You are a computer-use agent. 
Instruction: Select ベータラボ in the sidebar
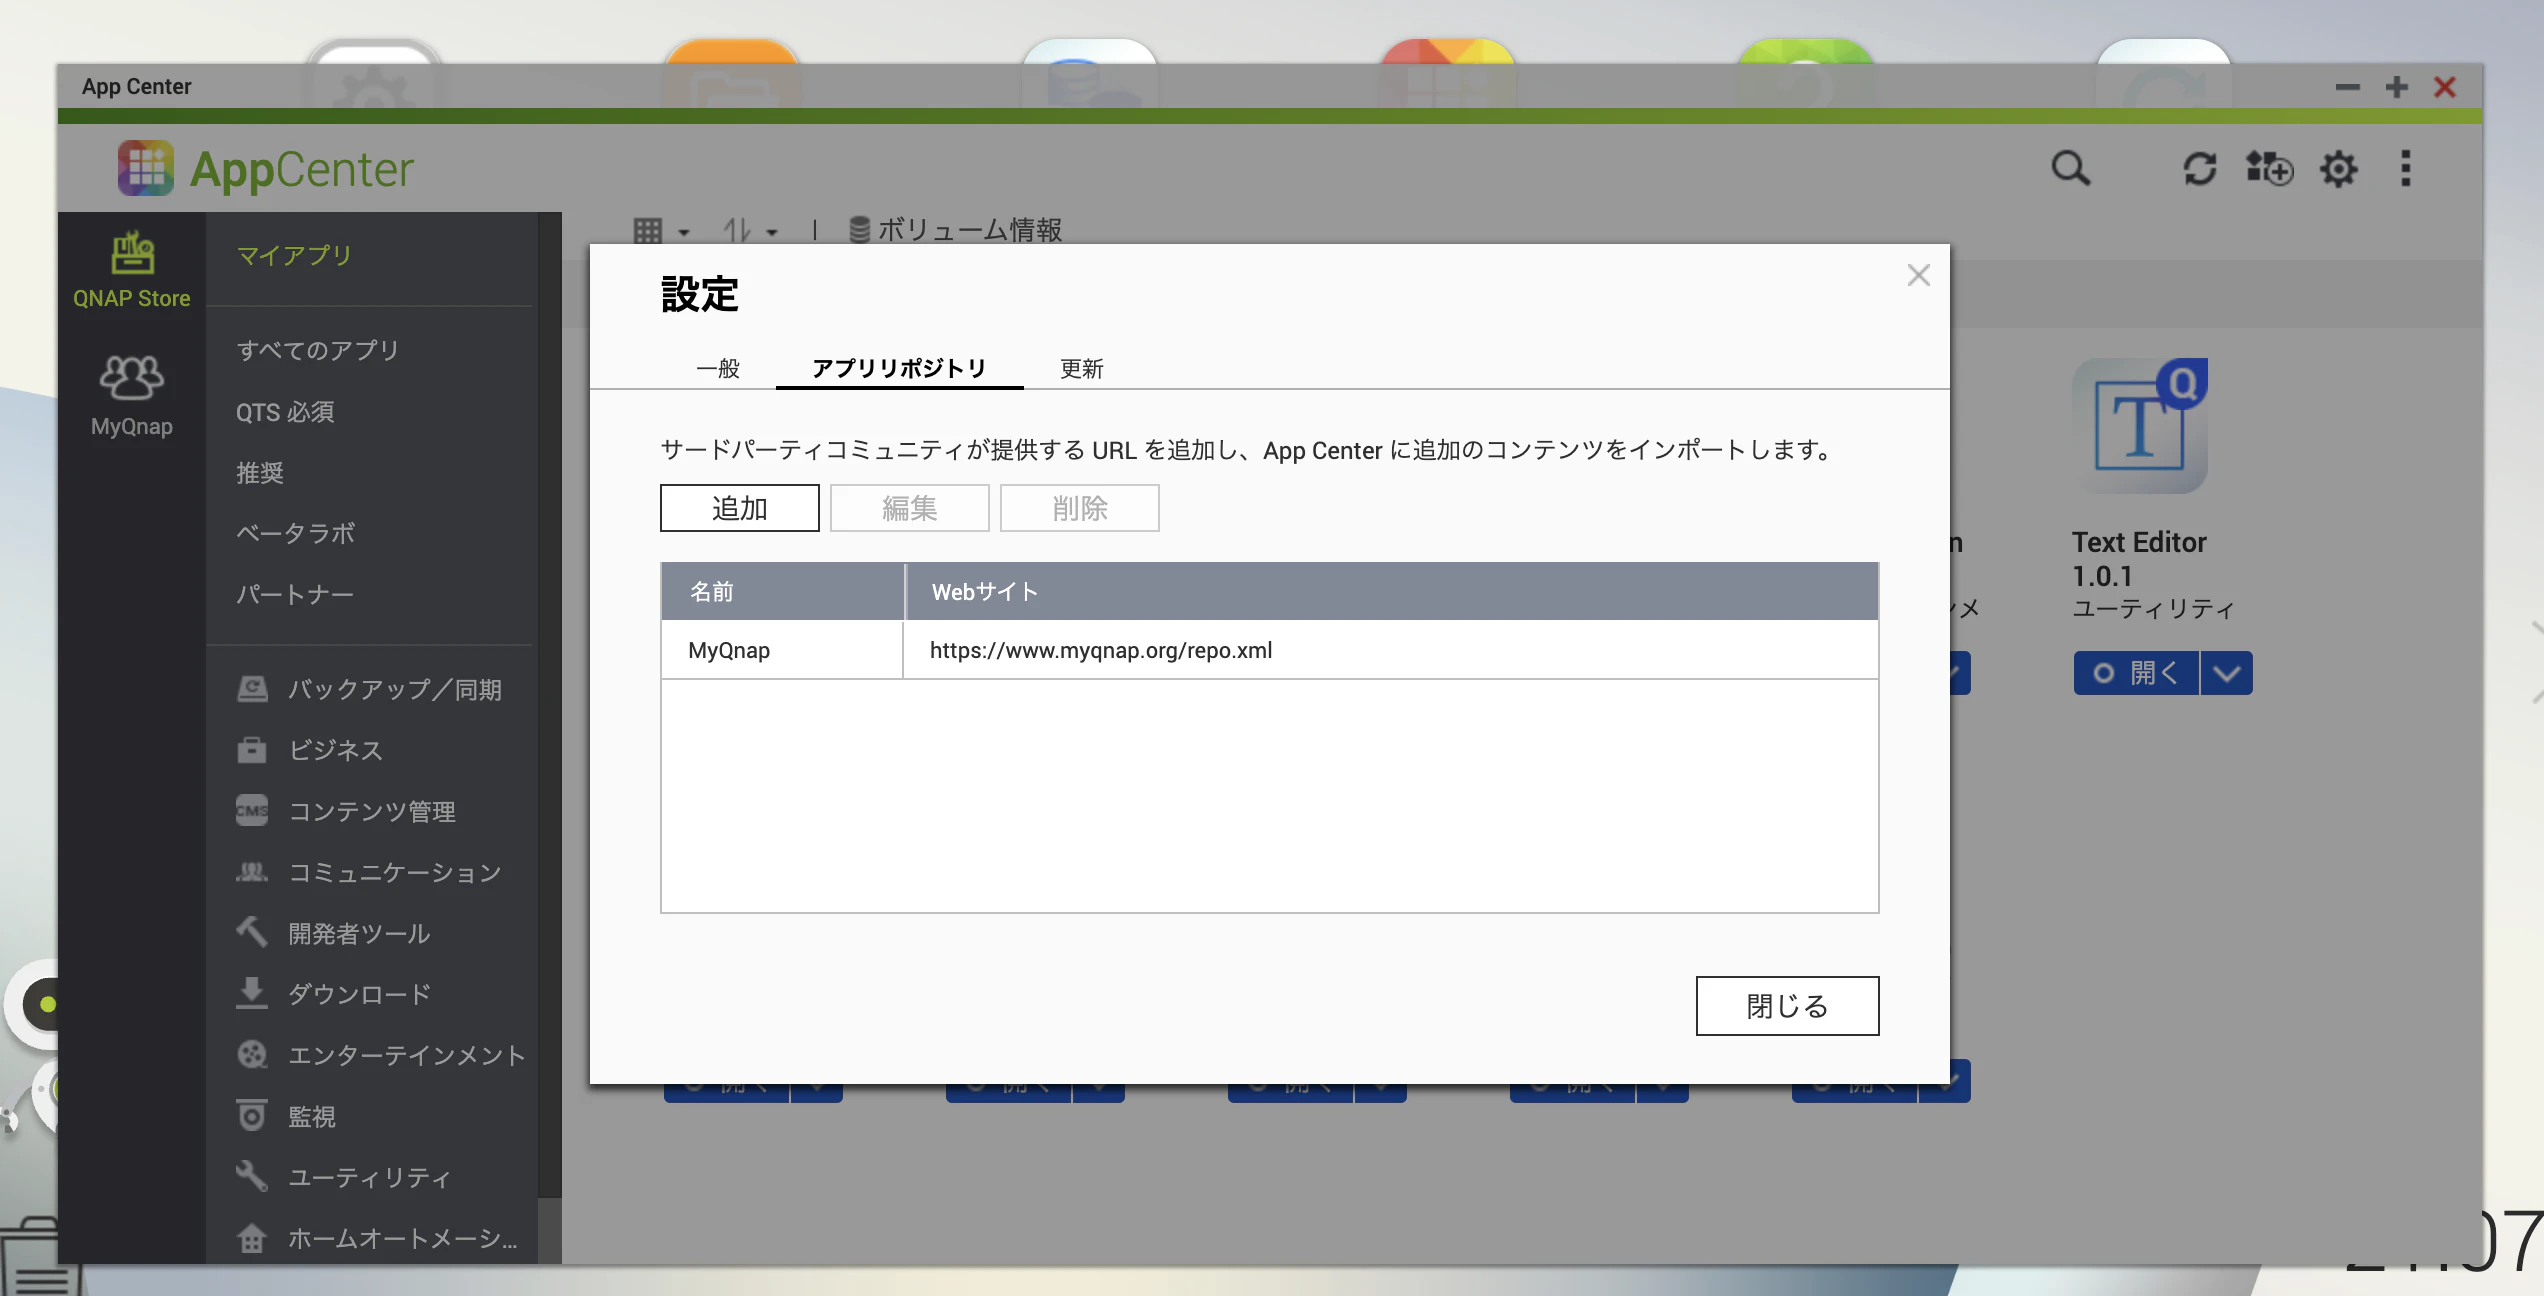(x=296, y=534)
